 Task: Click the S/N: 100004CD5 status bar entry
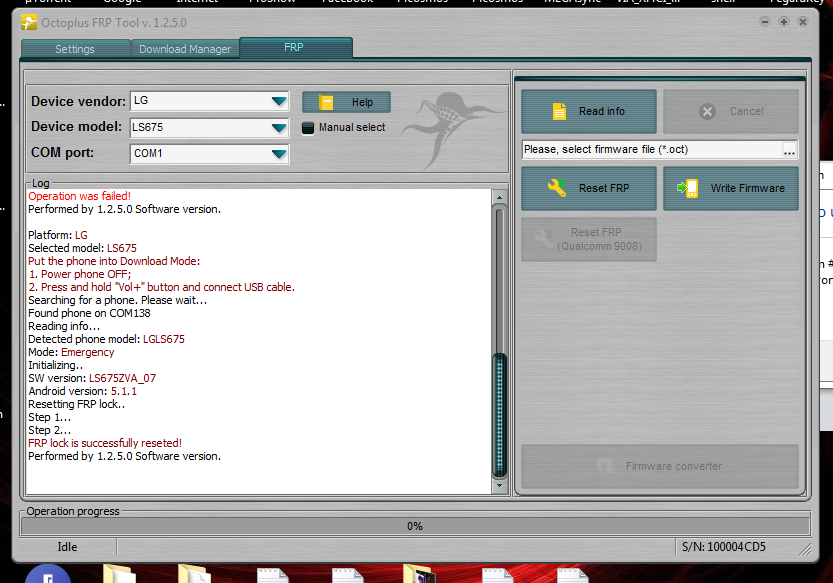pos(724,547)
